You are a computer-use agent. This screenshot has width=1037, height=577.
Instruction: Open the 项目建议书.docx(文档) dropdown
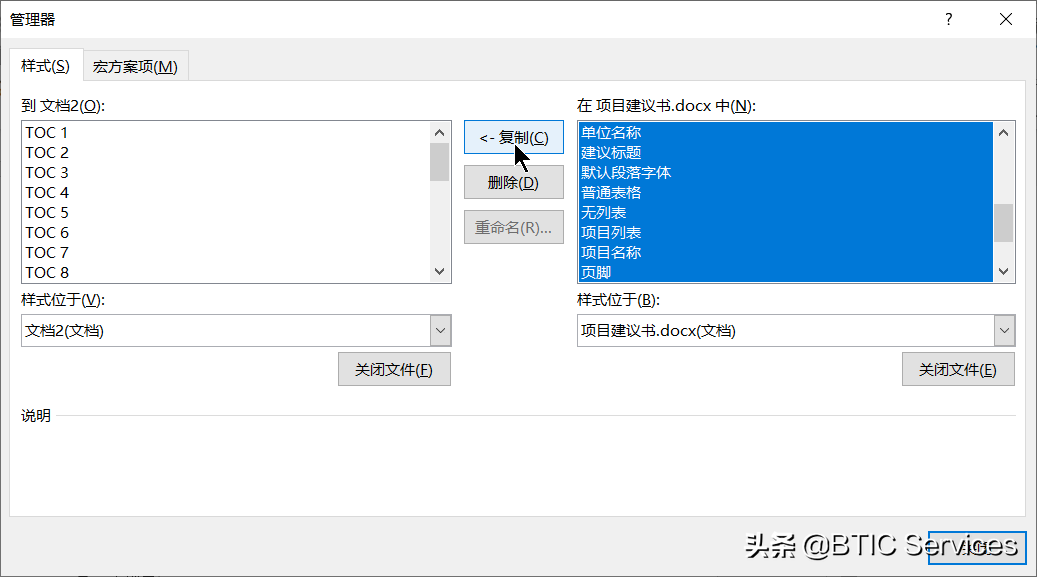point(1004,330)
